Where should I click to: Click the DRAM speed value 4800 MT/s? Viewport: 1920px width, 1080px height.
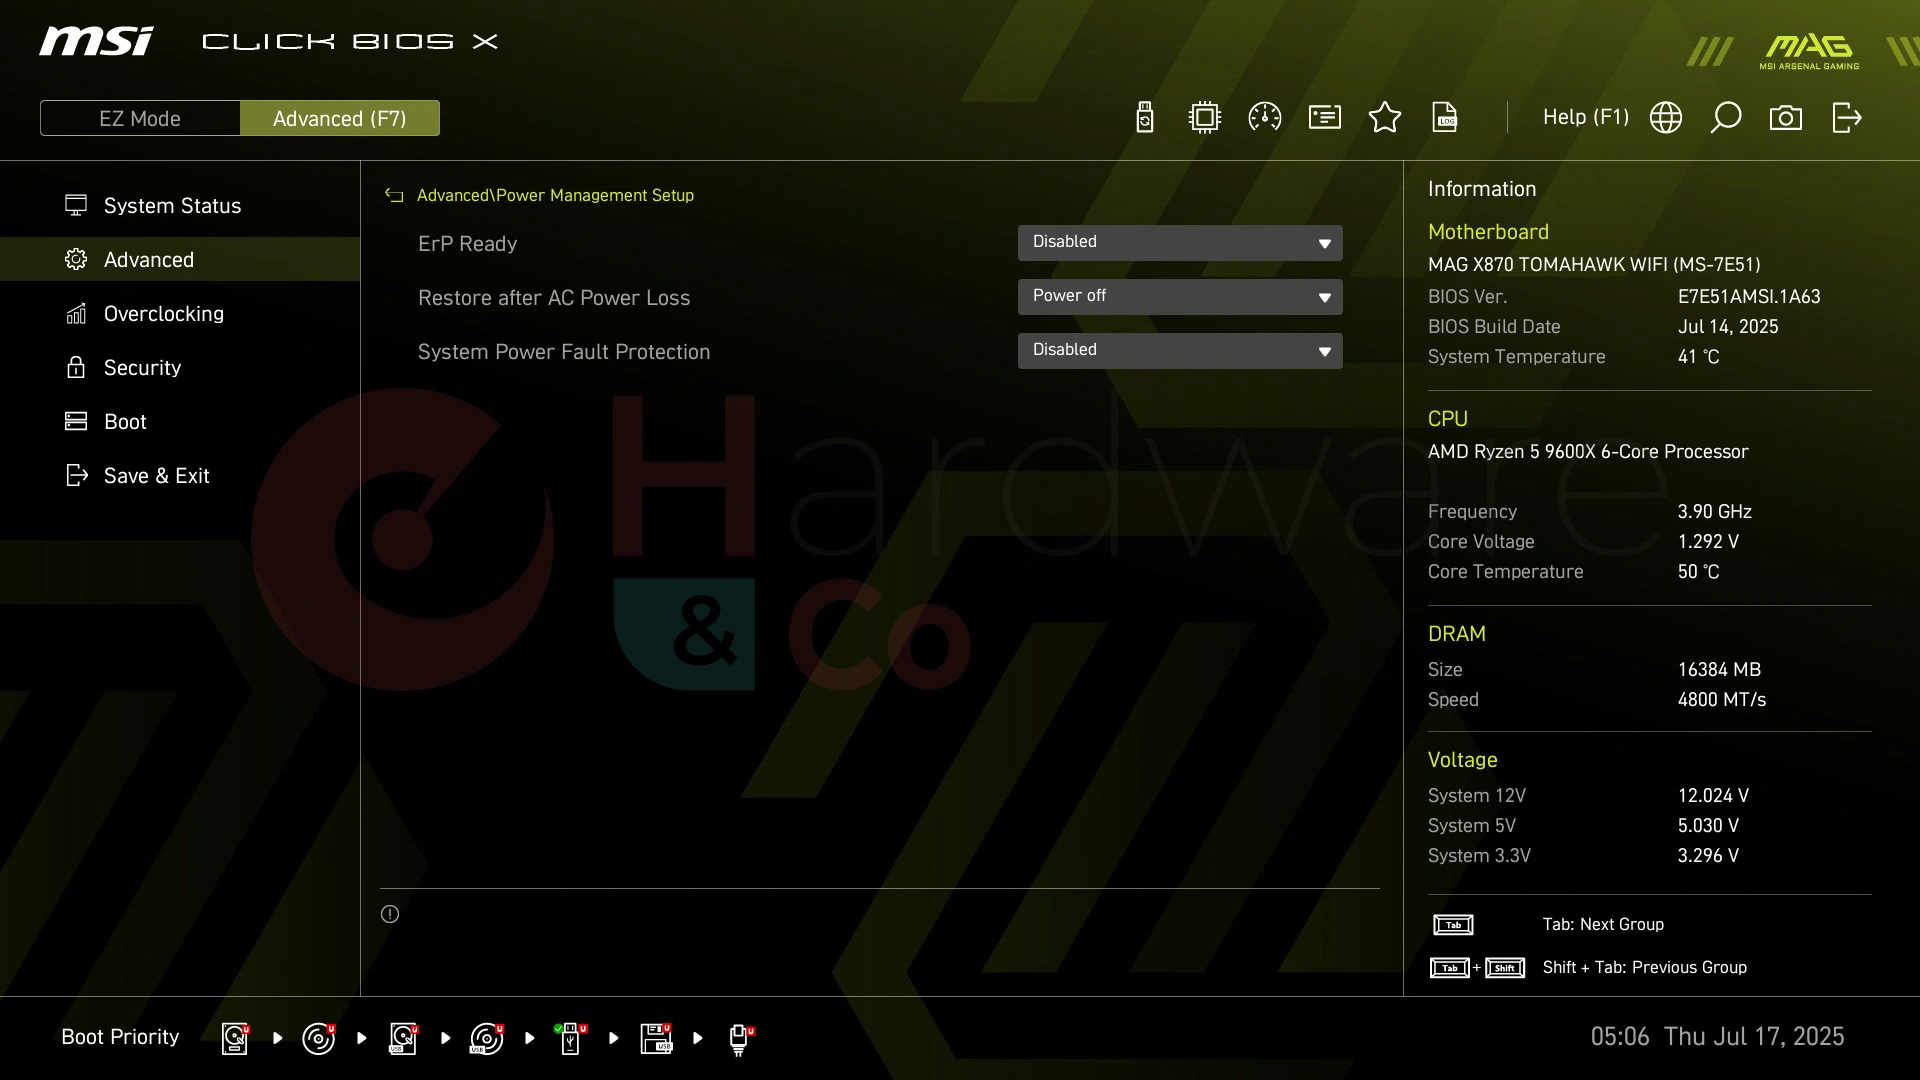[x=1722, y=700]
